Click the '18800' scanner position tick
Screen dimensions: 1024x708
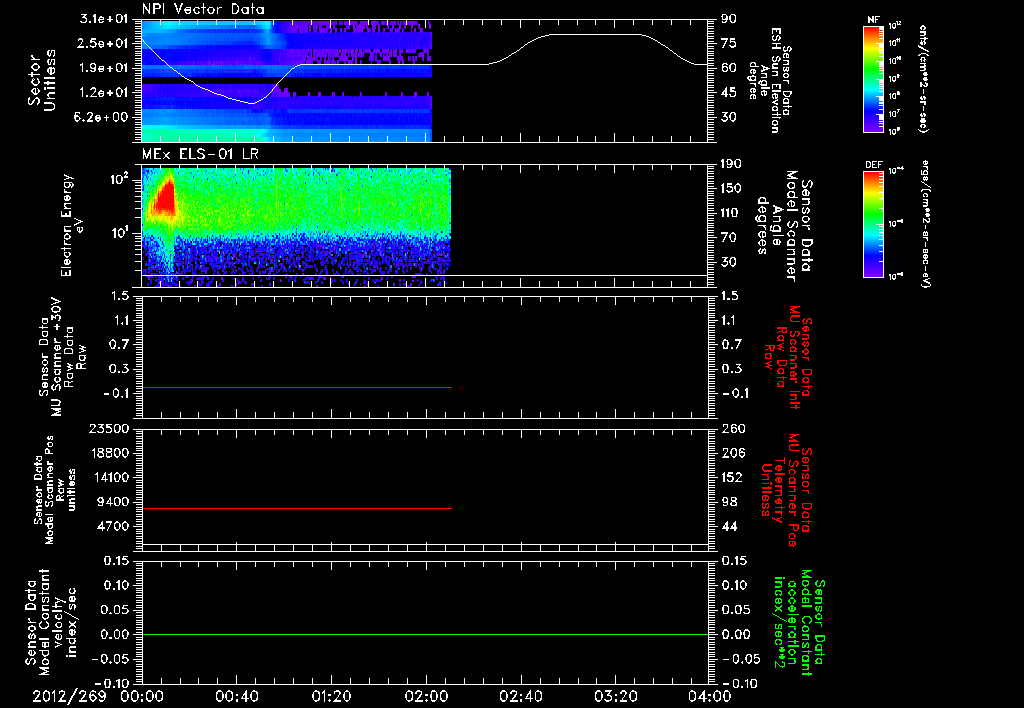109,453
